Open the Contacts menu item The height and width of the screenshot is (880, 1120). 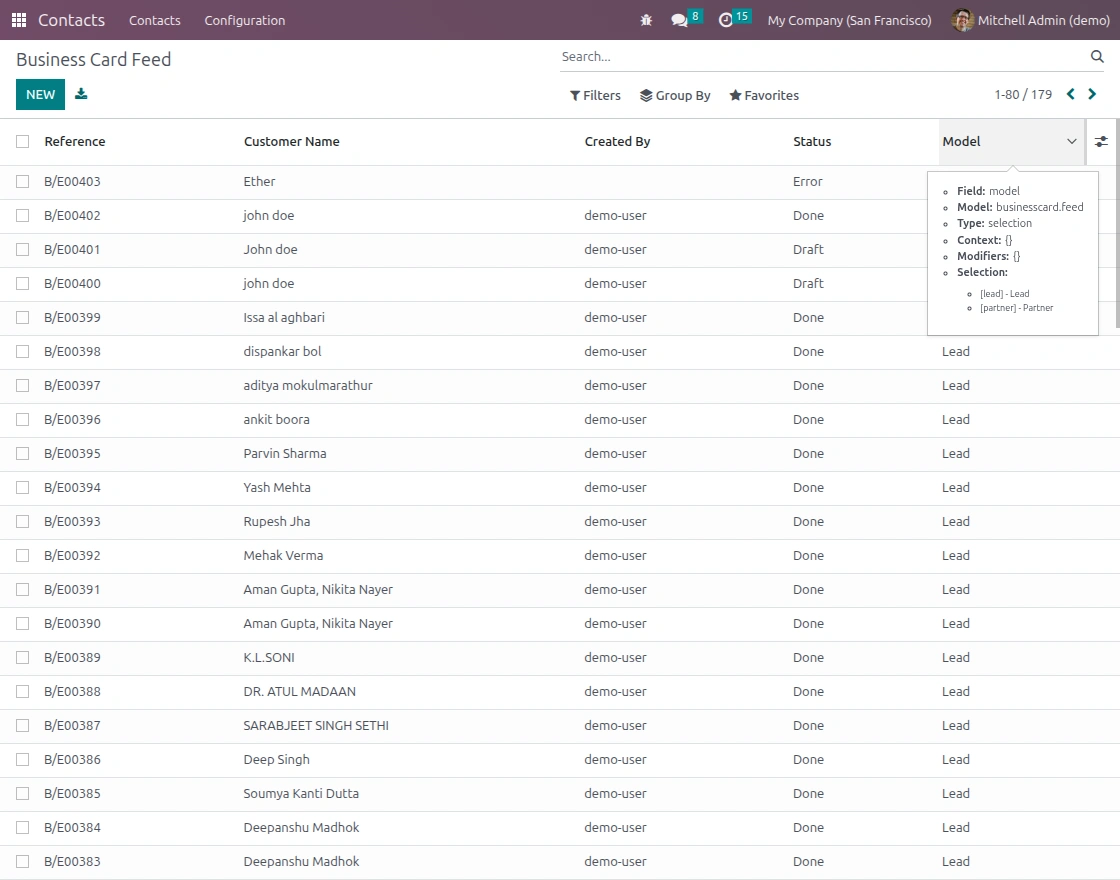point(154,20)
